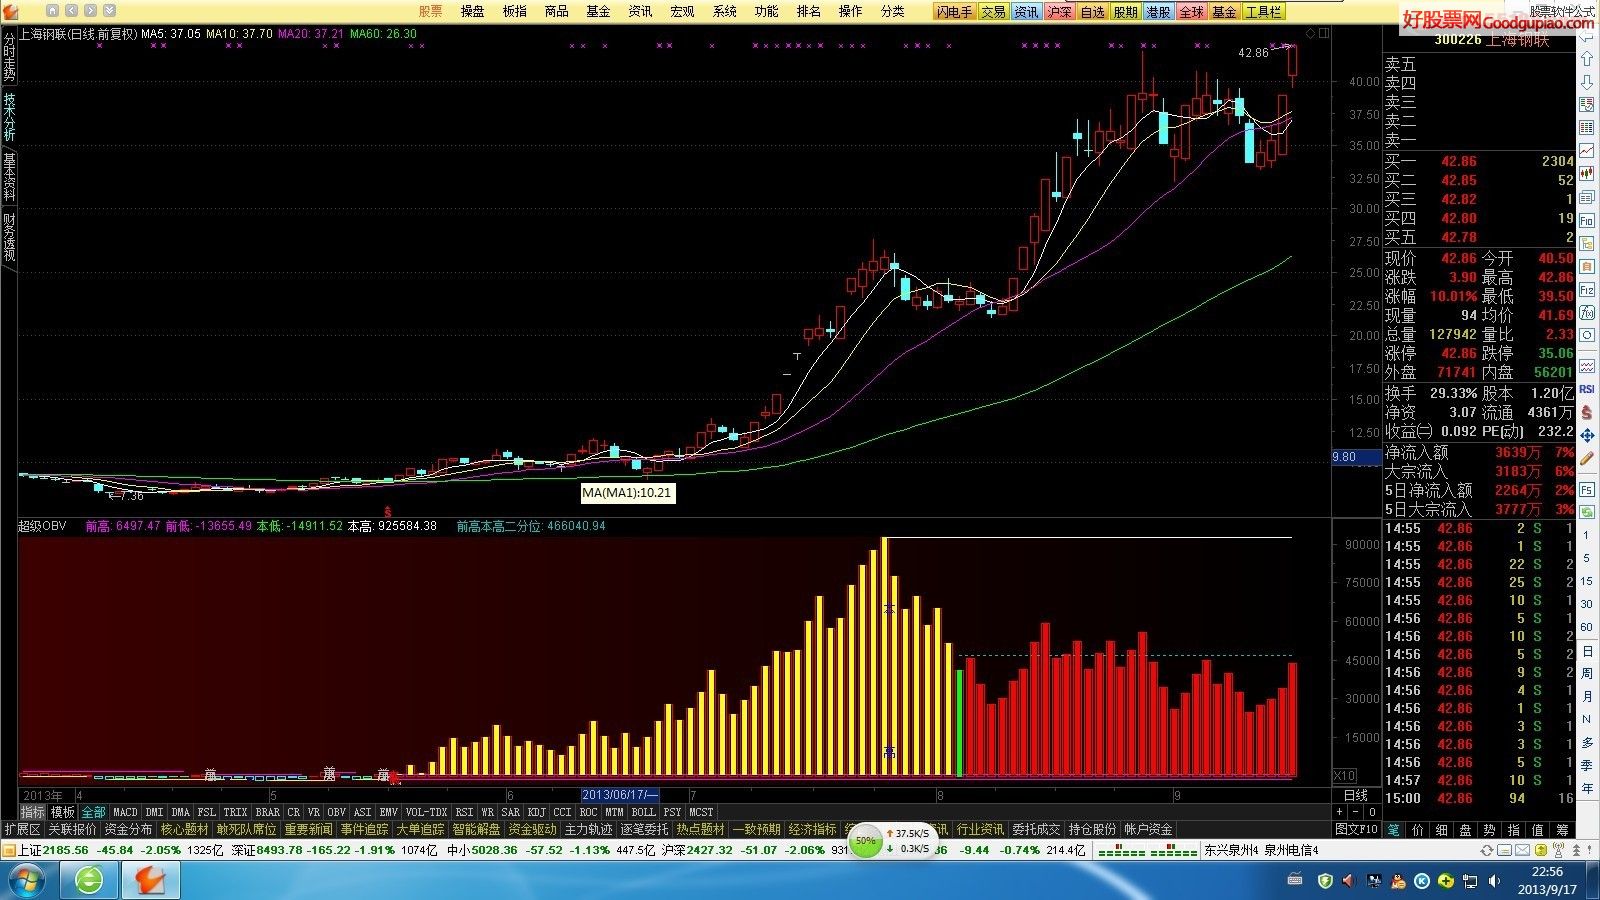1600x900 pixels.
Task: Click the home navigation icon
Action: 52,11
